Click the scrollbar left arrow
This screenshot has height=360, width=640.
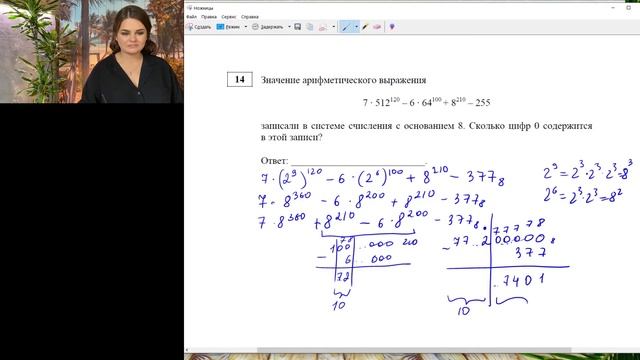coord(187,350)
